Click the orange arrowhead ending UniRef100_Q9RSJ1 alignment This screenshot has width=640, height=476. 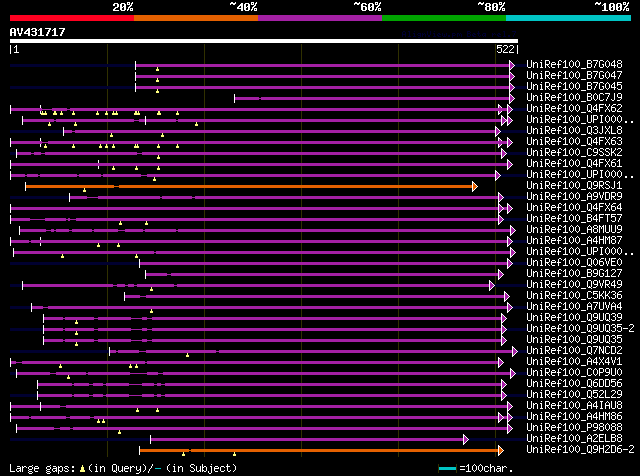point(475,187)
